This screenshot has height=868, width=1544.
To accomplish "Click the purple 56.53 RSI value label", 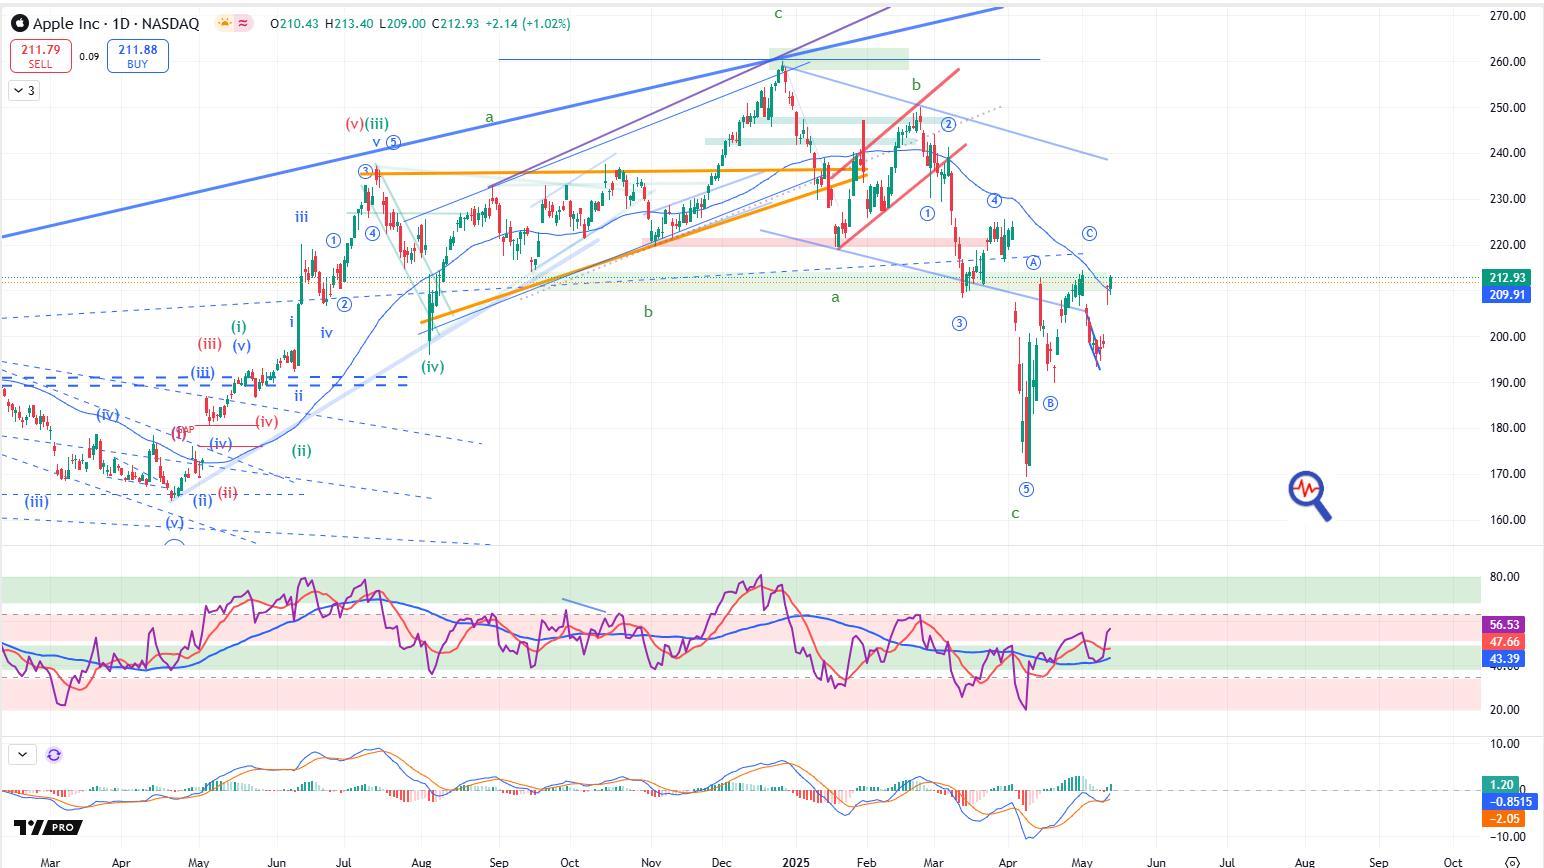I will pyautogui.click(x=1504, y=625).
